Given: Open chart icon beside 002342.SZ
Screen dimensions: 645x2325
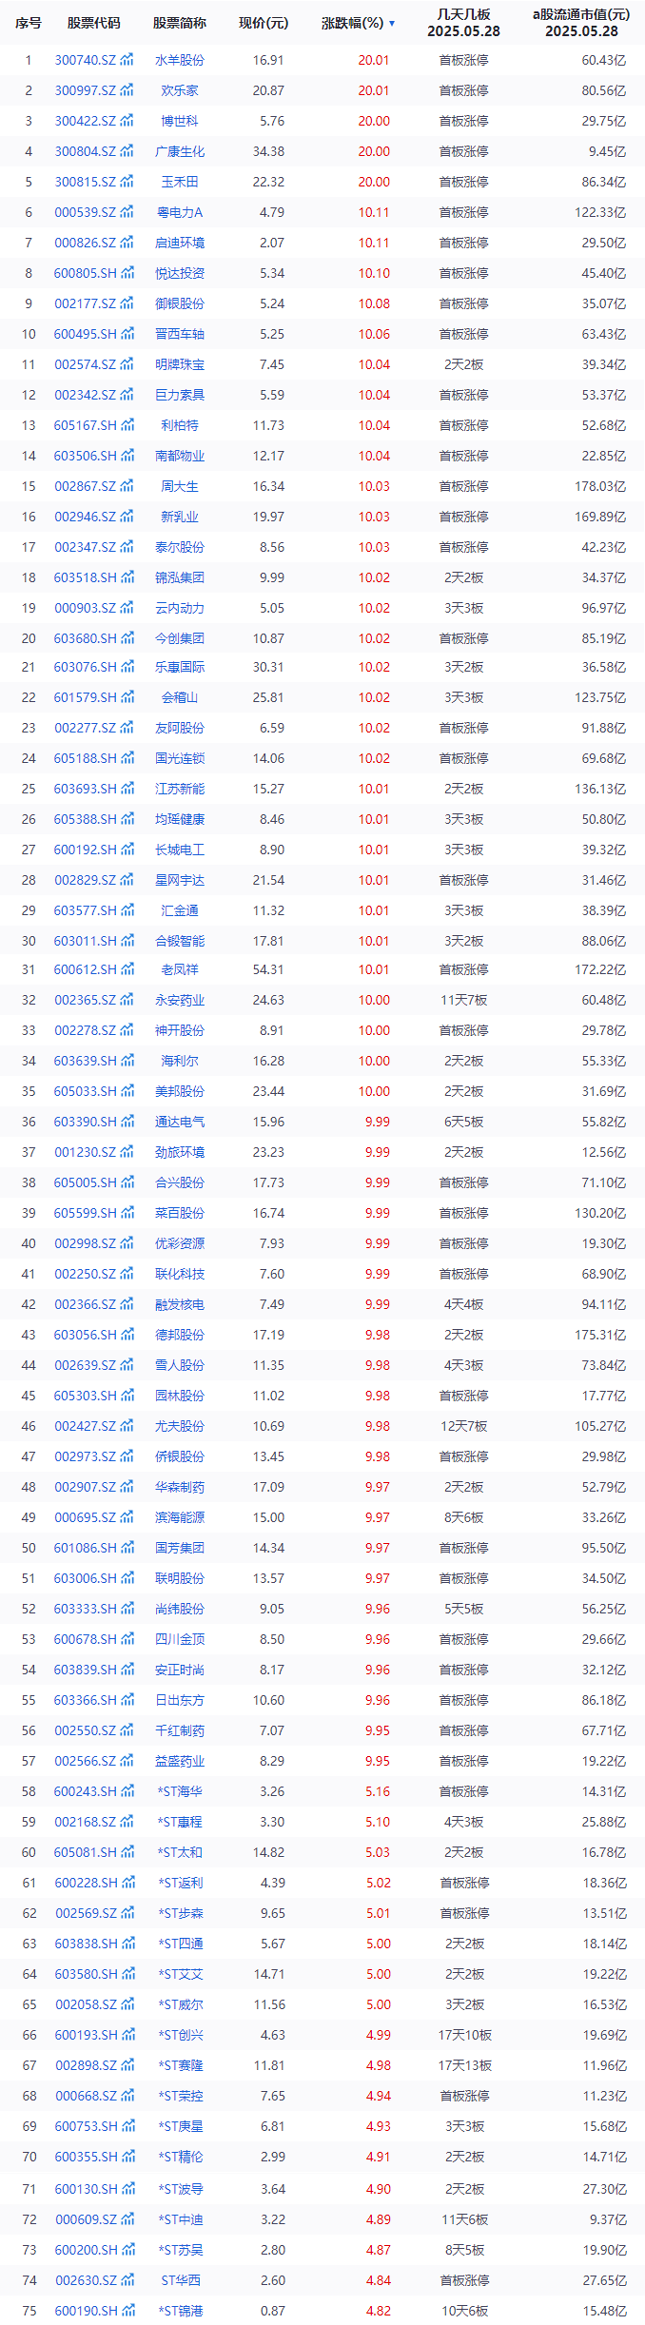Looking at the screenshot, I should point(127,395).
